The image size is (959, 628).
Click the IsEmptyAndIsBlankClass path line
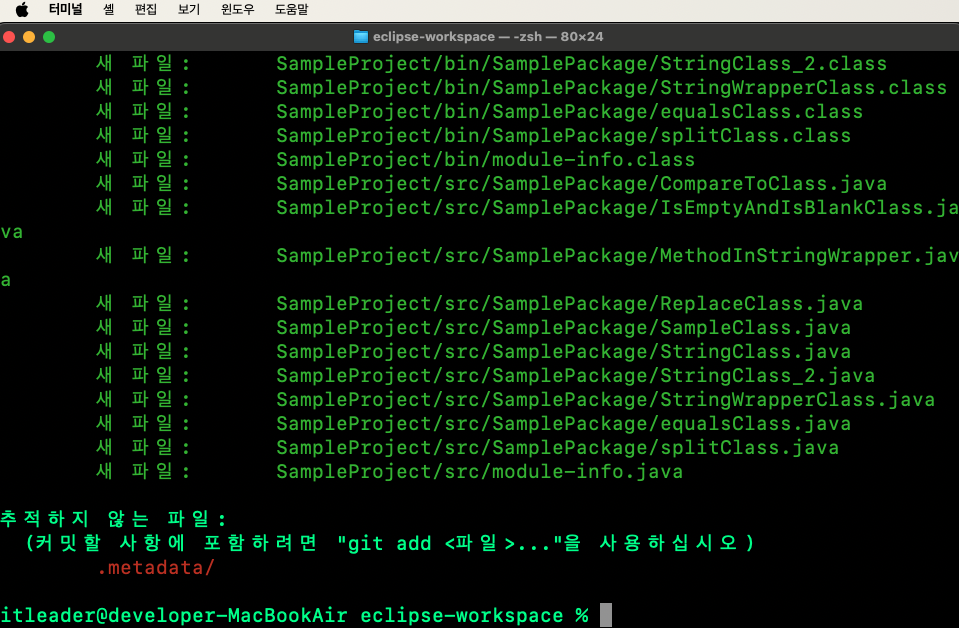click(618, 207)
